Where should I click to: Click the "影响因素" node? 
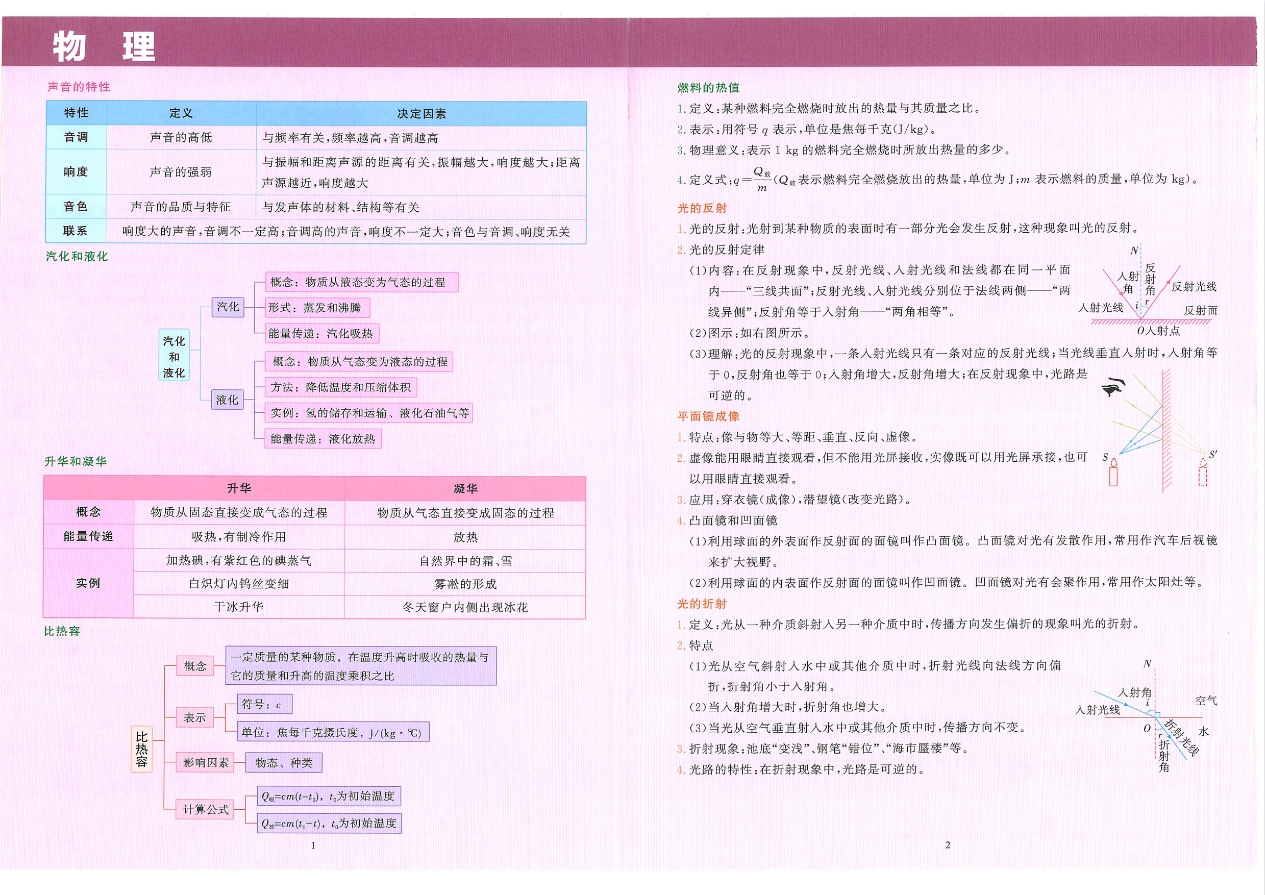tap(205, 763)
